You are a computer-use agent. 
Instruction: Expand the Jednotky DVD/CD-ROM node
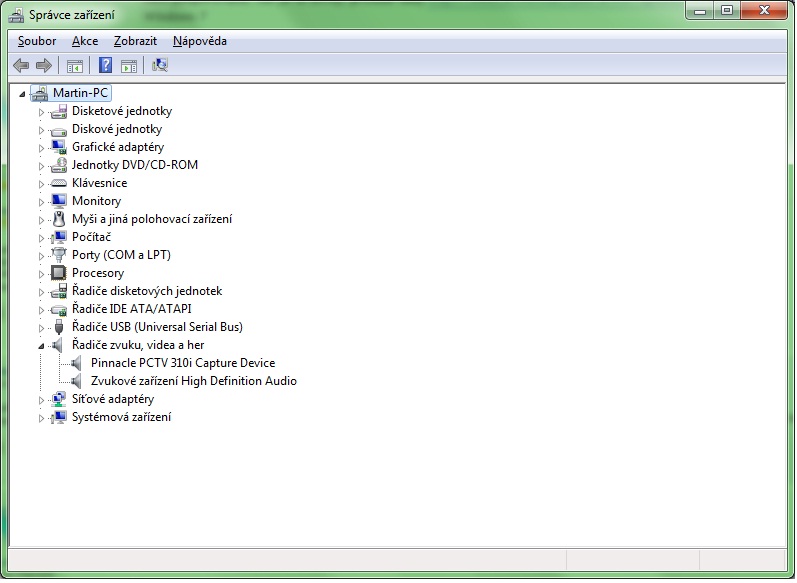(41, 166)
